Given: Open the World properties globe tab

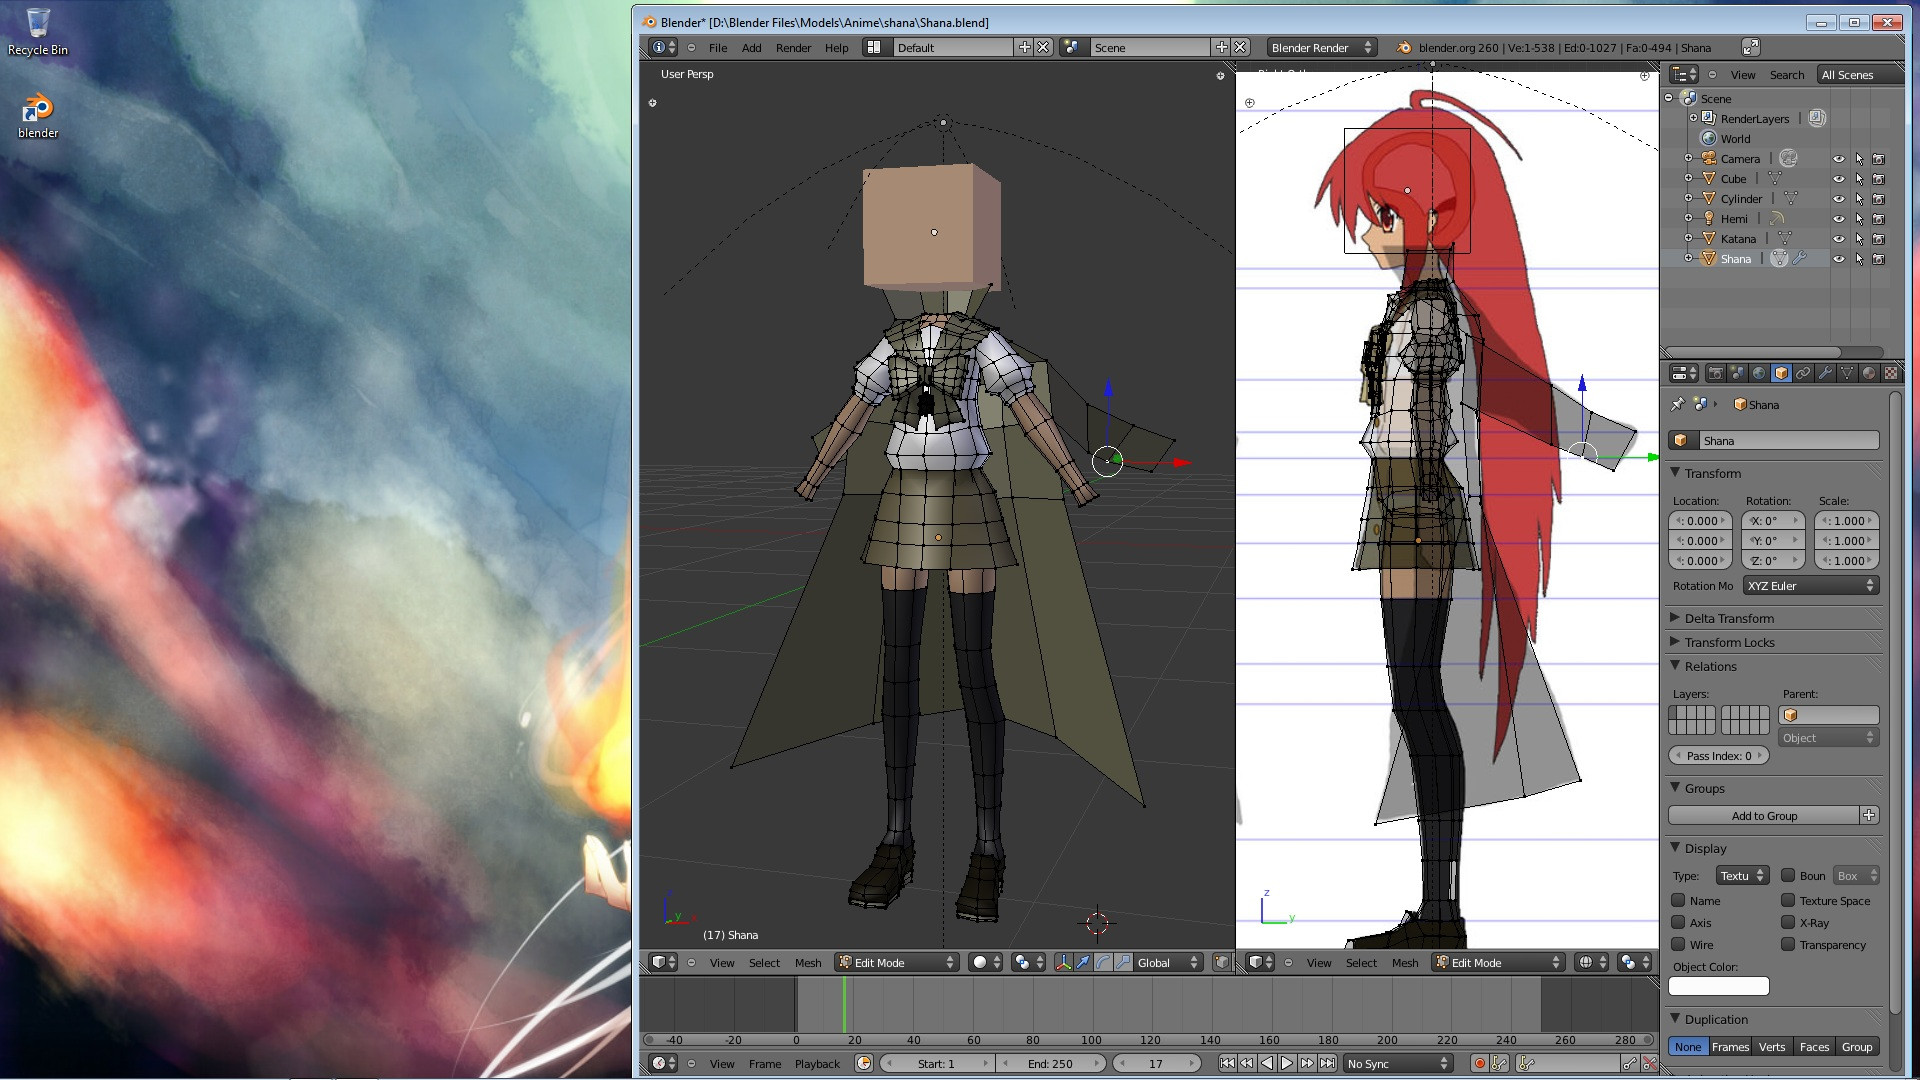Looking at the screenshot, I should pyautogui.click(x=1759, y=373).
